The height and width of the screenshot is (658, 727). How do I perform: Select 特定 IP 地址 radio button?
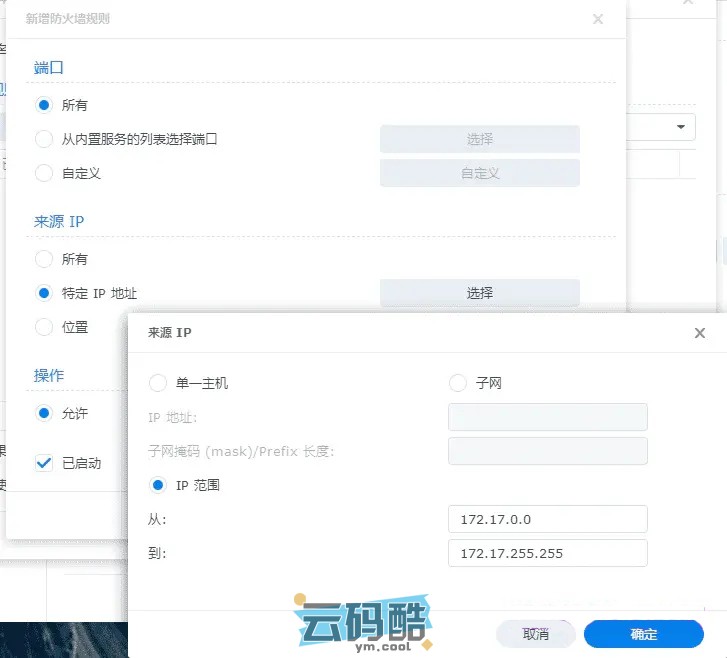[44, 293]
